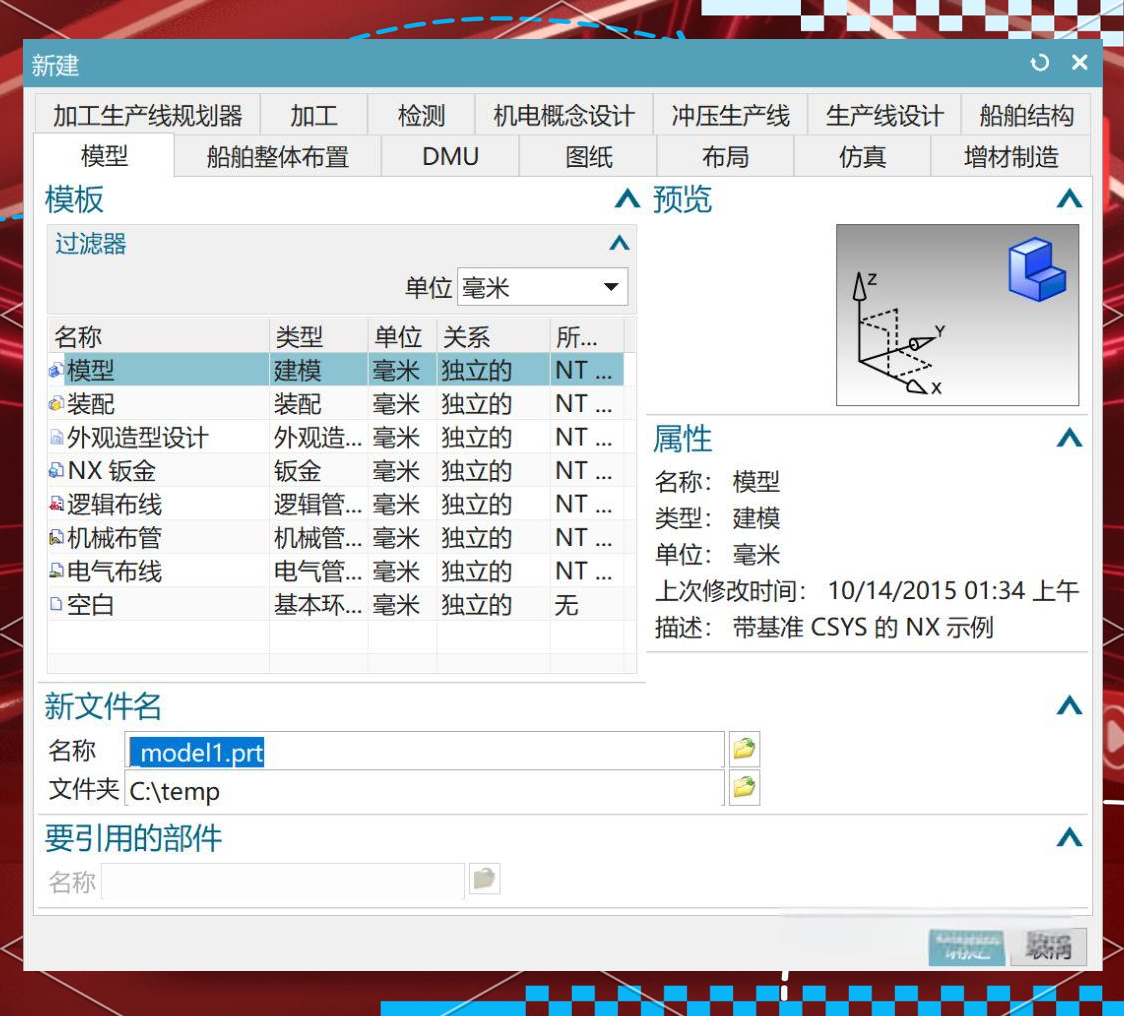Click the reset dialog icon in title bar

(1039, 63)
